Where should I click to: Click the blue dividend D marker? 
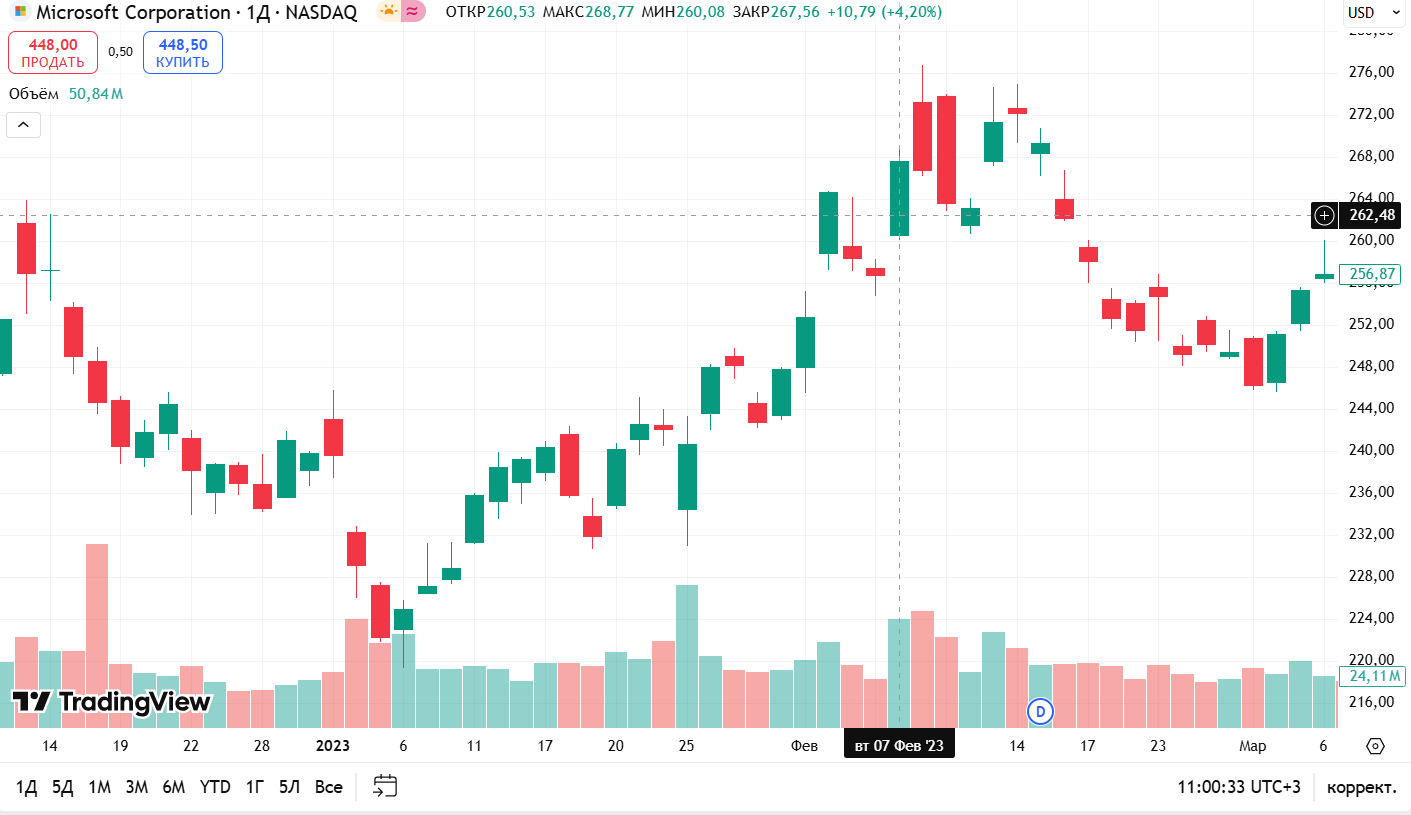click(x=1041, y=712)
